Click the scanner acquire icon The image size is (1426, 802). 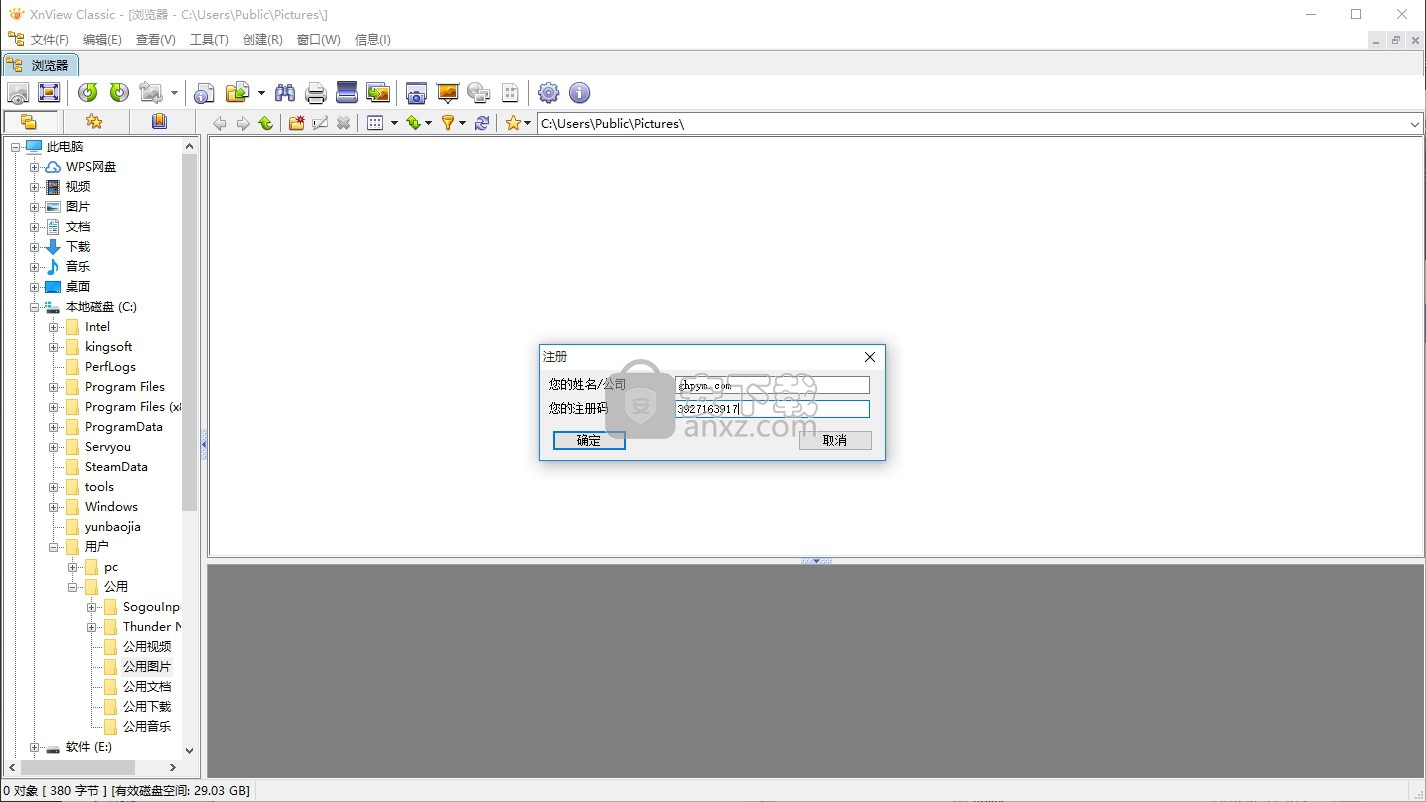click(347, 93)
